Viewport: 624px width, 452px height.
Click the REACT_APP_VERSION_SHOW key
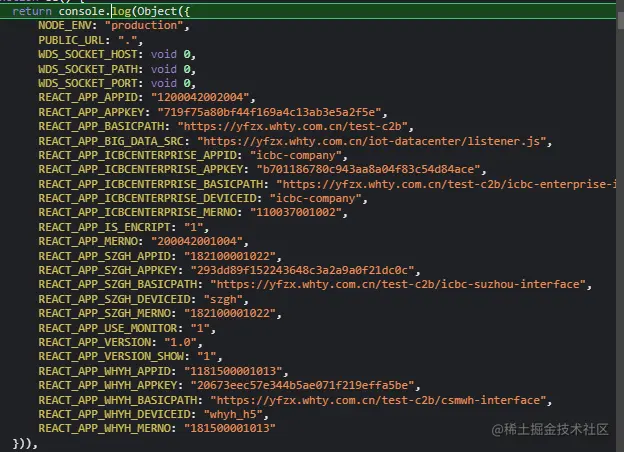pos(111,356)
